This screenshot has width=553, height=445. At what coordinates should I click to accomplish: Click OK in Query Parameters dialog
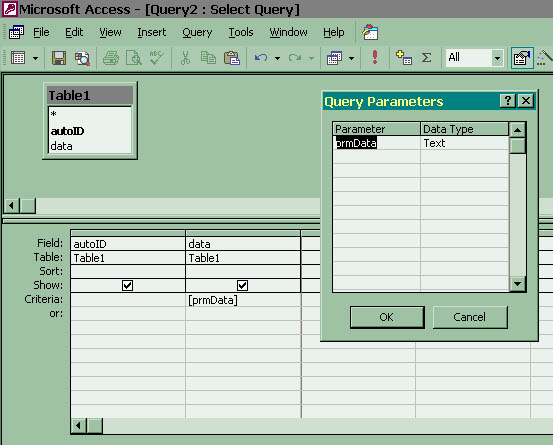click(x=387, y=317)
